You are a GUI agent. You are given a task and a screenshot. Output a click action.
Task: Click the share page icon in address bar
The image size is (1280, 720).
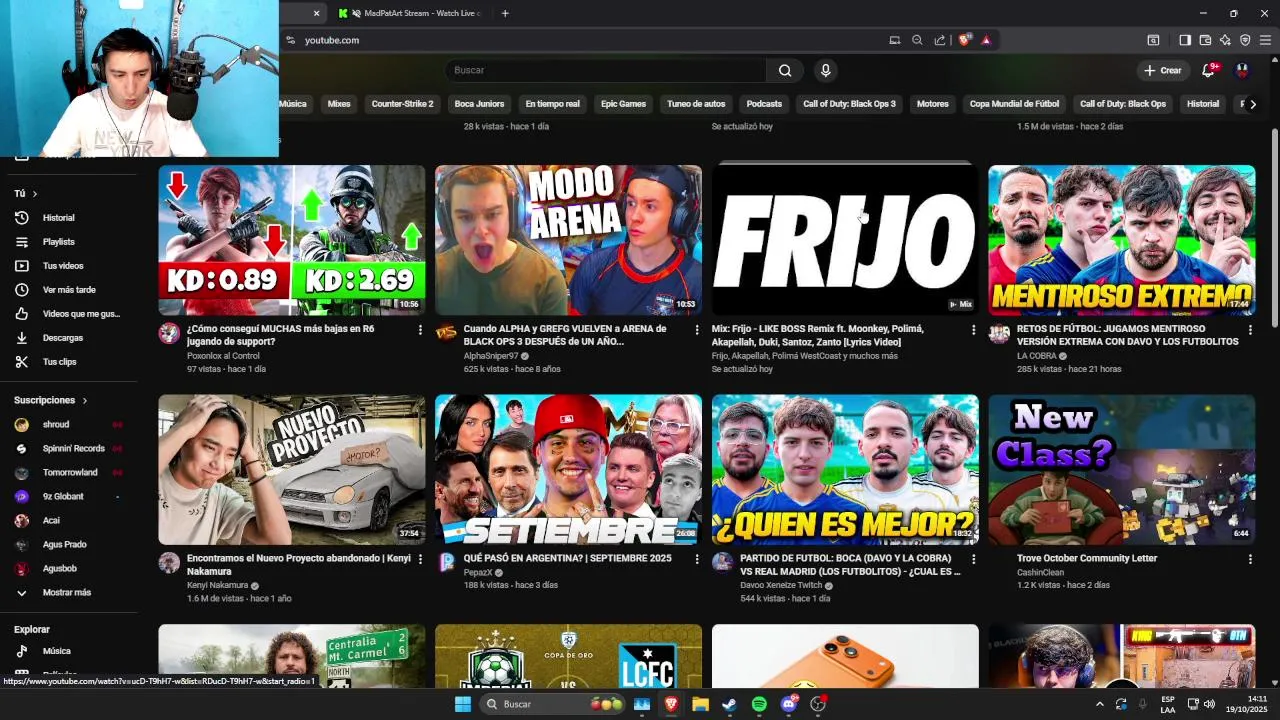pos(940,40)
